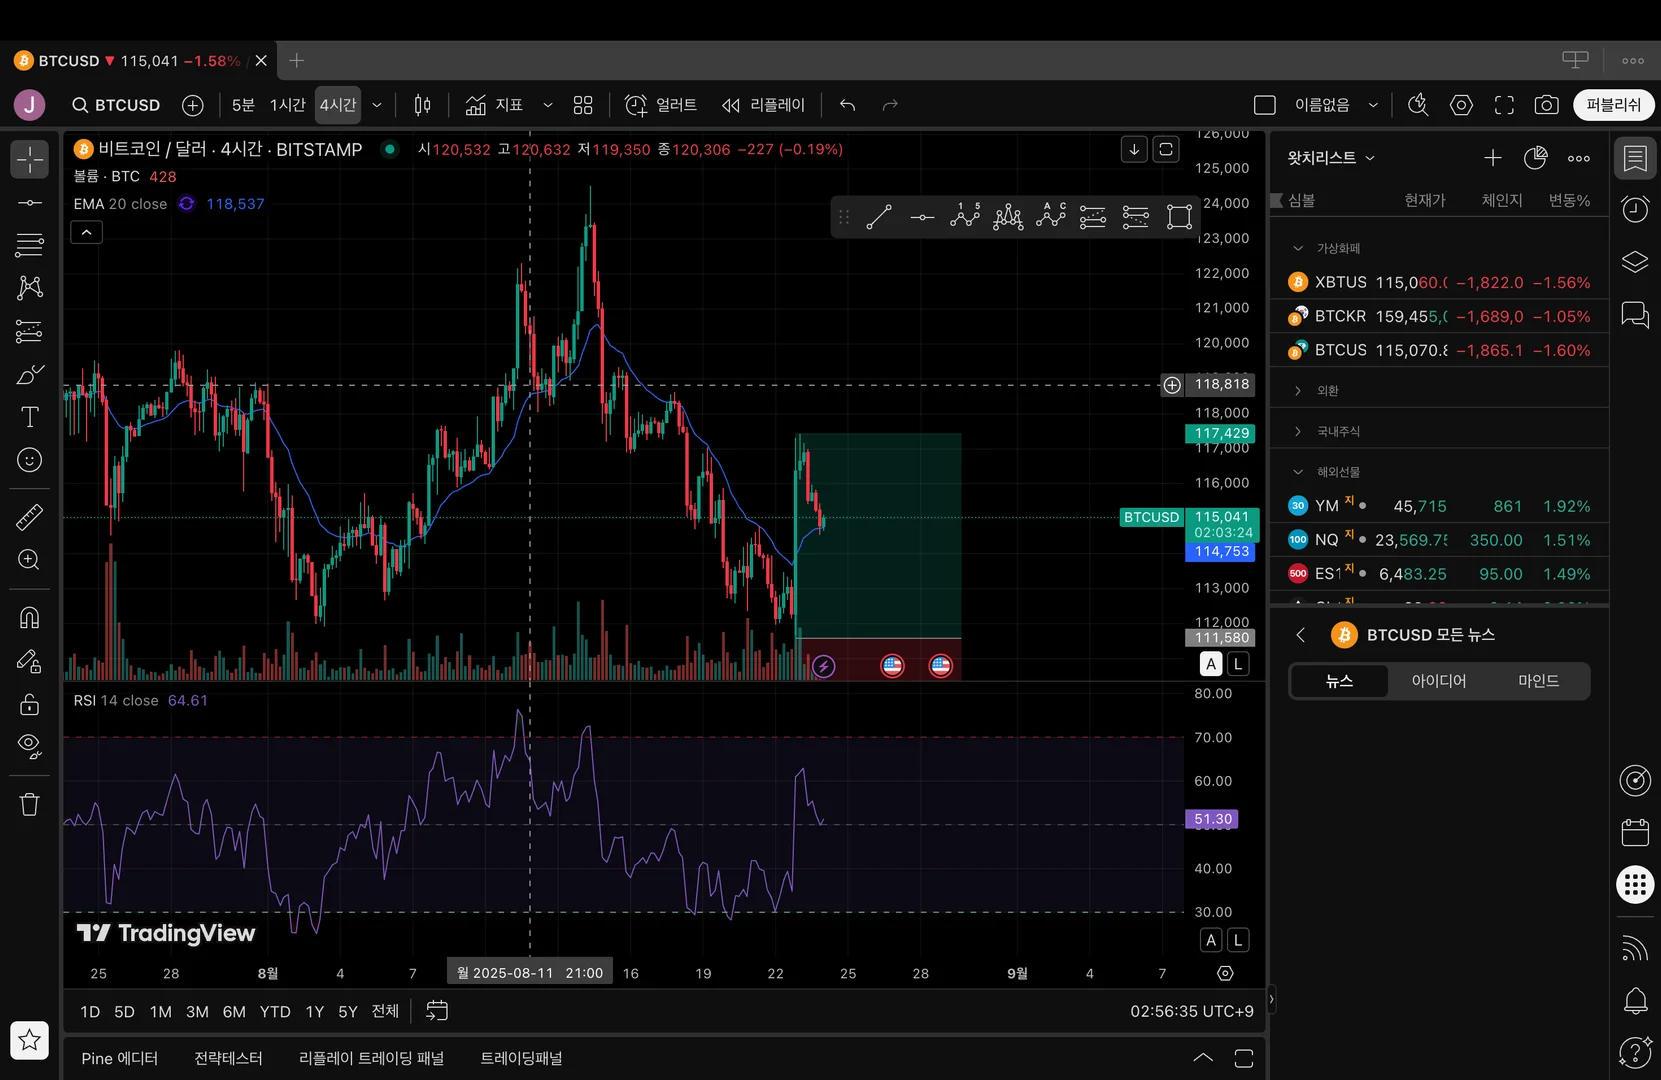Add a symbol to compare with plus icon
Screen dimensions: 1661x1080
point(193,105)
